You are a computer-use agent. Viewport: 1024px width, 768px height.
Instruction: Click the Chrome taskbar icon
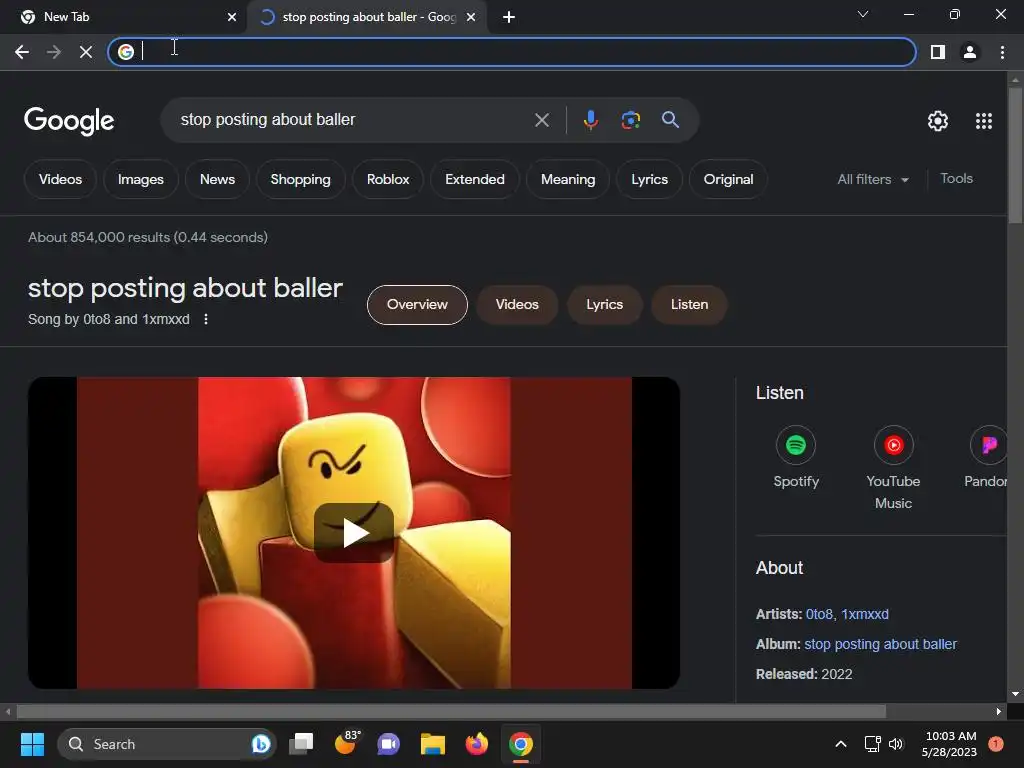[x=520, y=744]
